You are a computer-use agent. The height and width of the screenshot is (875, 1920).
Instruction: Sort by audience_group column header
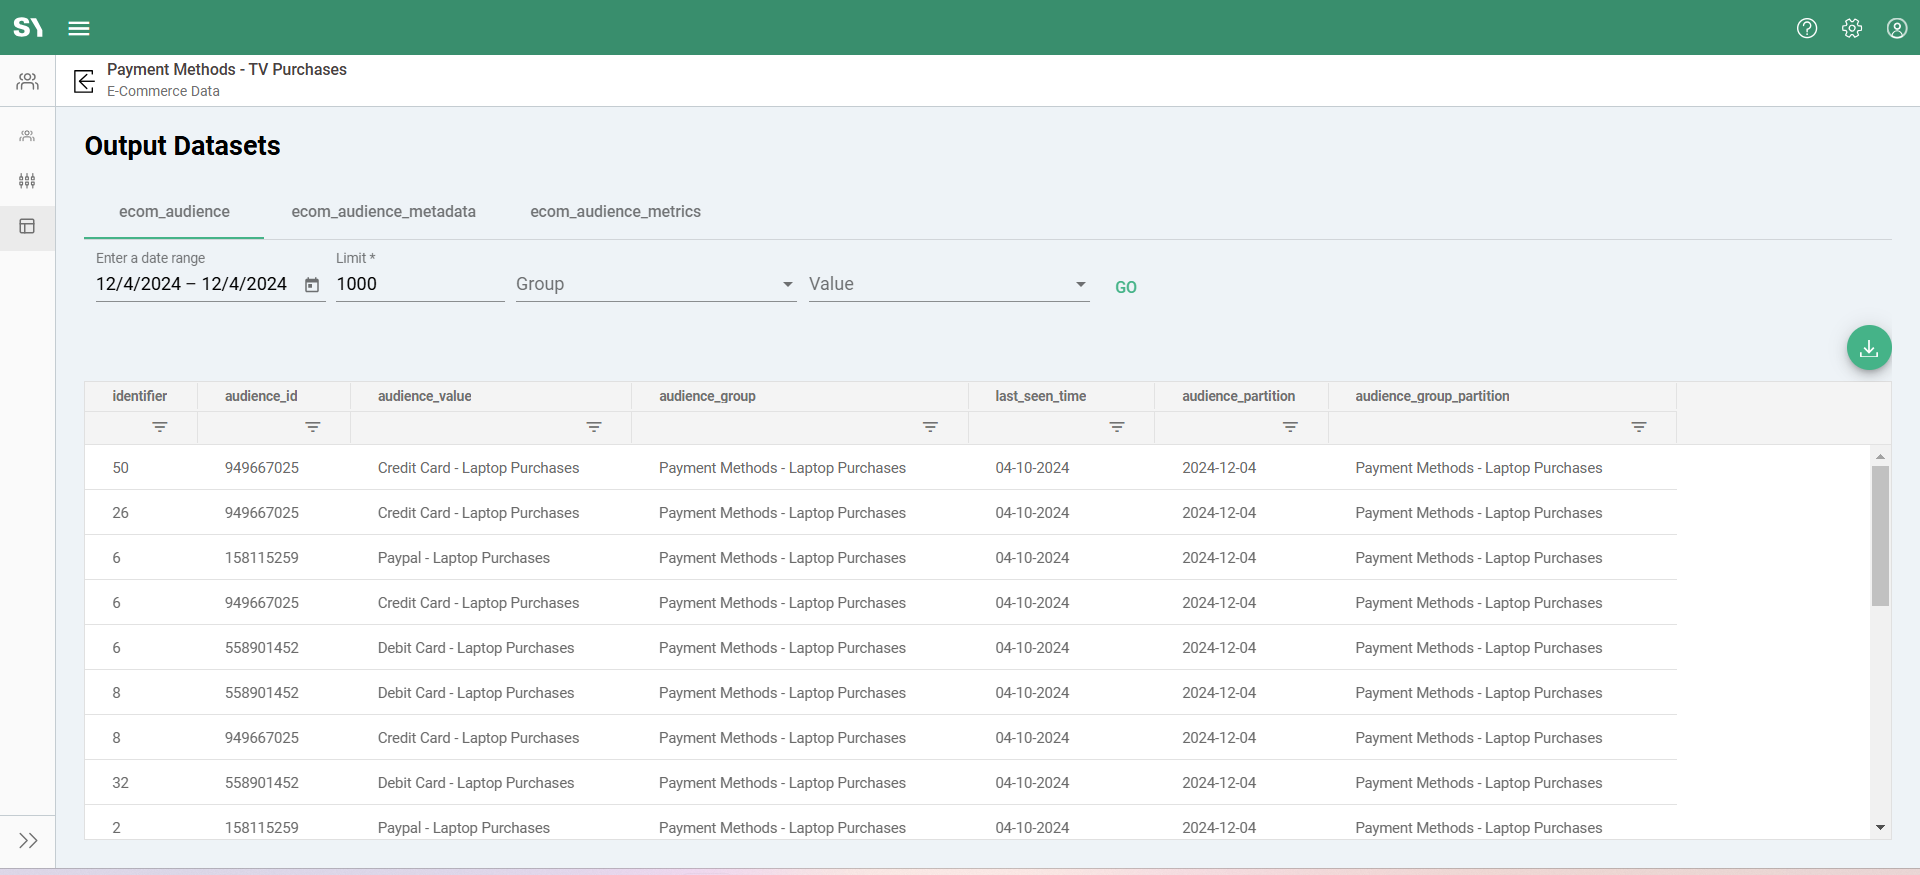coord(707,396)
